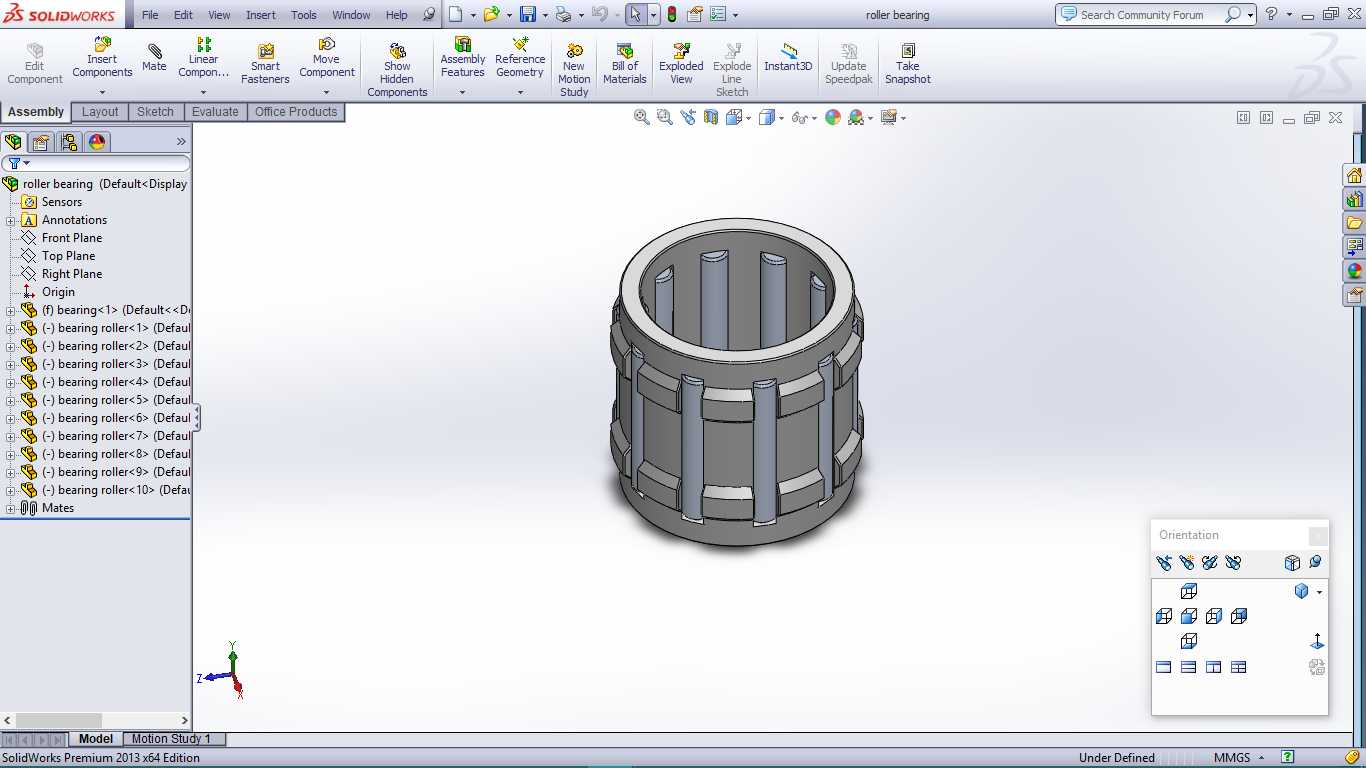Start a New Motion Study
Screen dimensions: 1366x768
tap(574, 70)
